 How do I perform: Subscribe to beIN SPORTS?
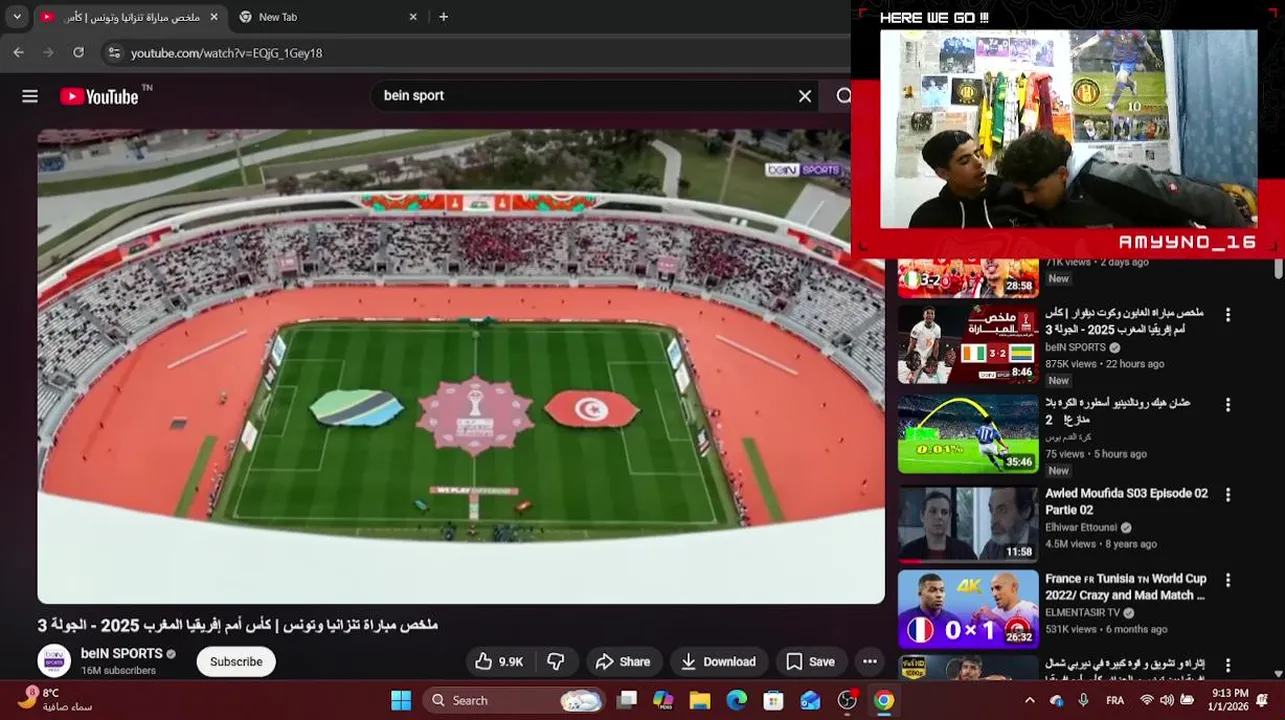tap(236, 662)
